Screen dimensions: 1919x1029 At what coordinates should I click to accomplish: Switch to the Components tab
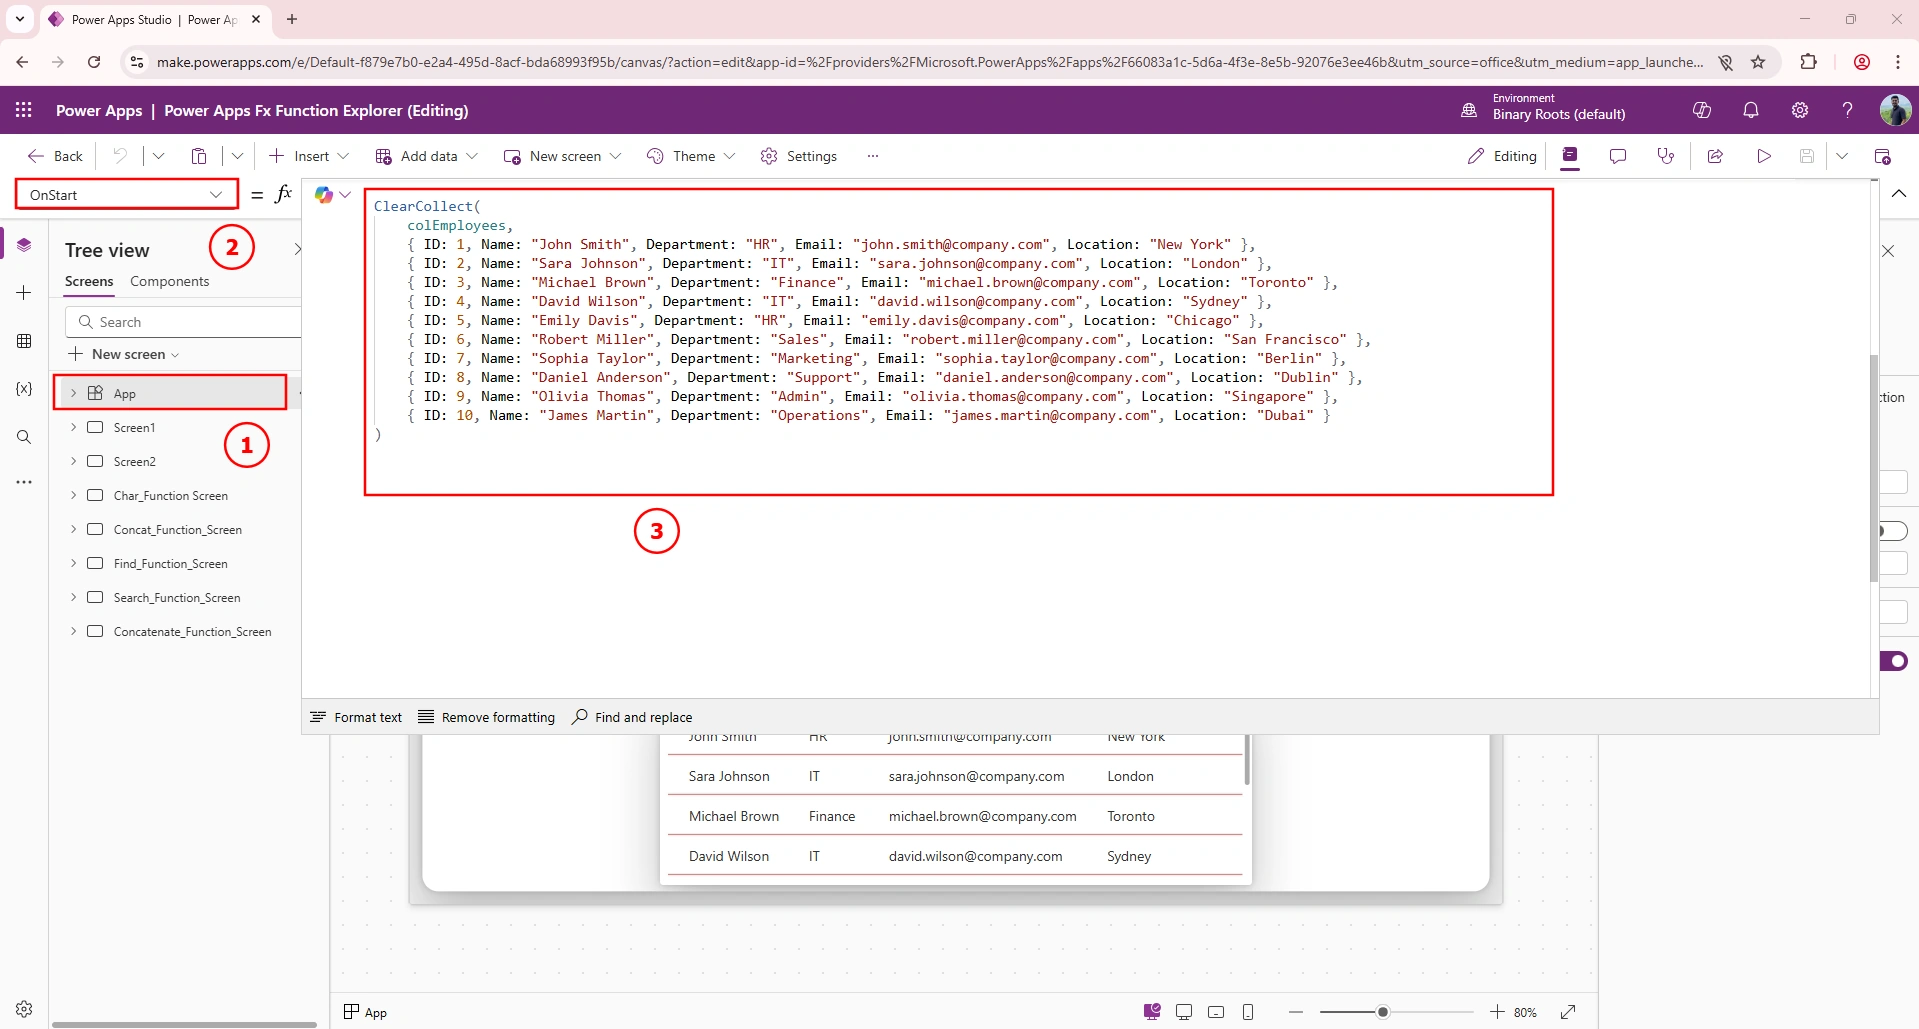[x=170, y=281]
